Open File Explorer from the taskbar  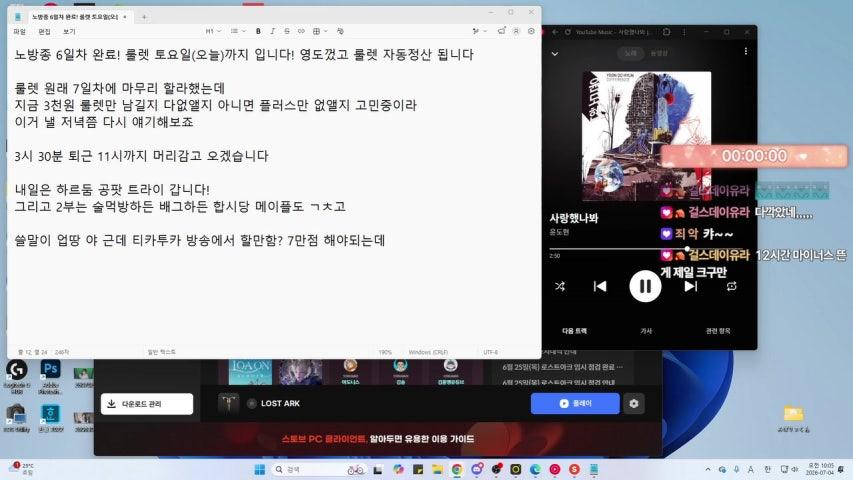pyautogui.click(x=437, y=469)
